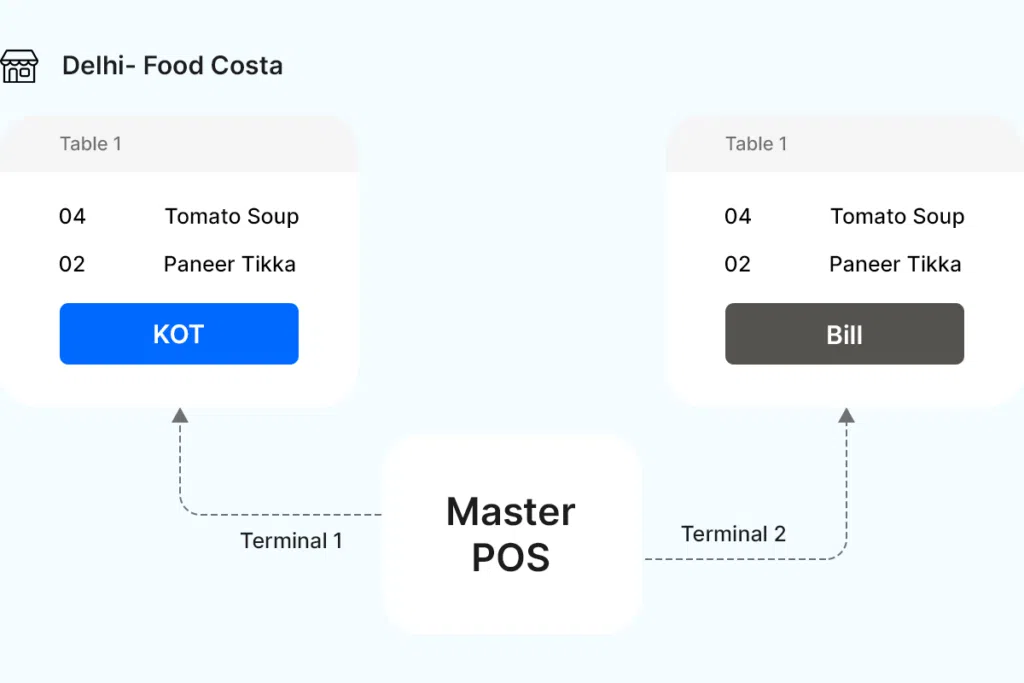Select Tomato Soup in the KOT card
This screenshot has width=1024, height=683.
[232, 216]
